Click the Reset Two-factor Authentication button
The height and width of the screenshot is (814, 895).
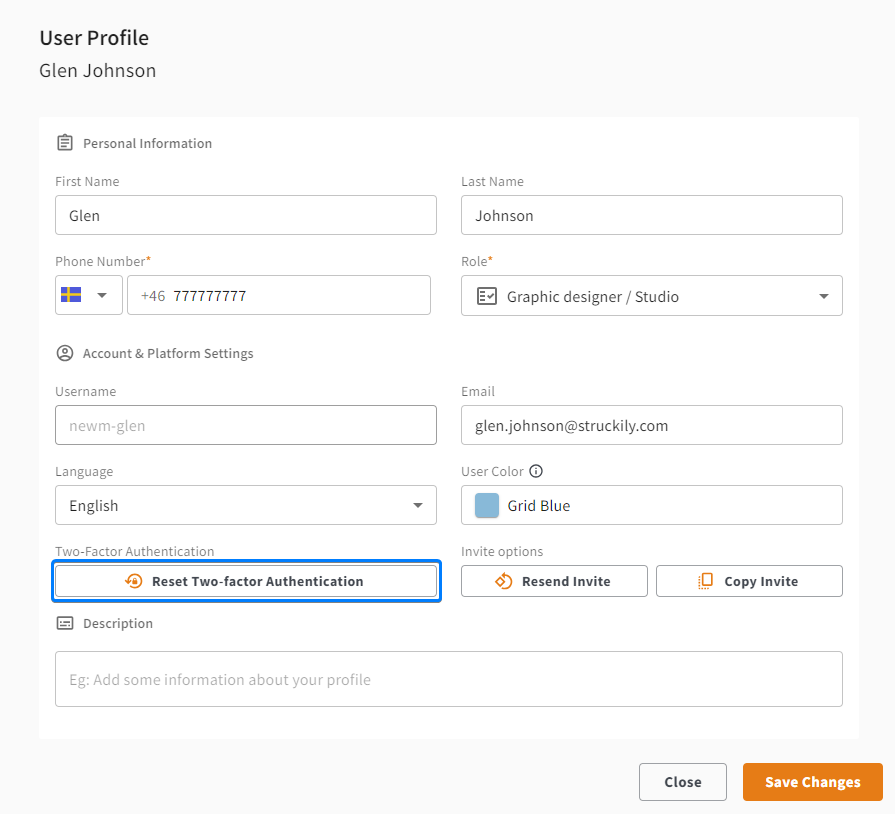pyautogui.click(x=246, y=581)
